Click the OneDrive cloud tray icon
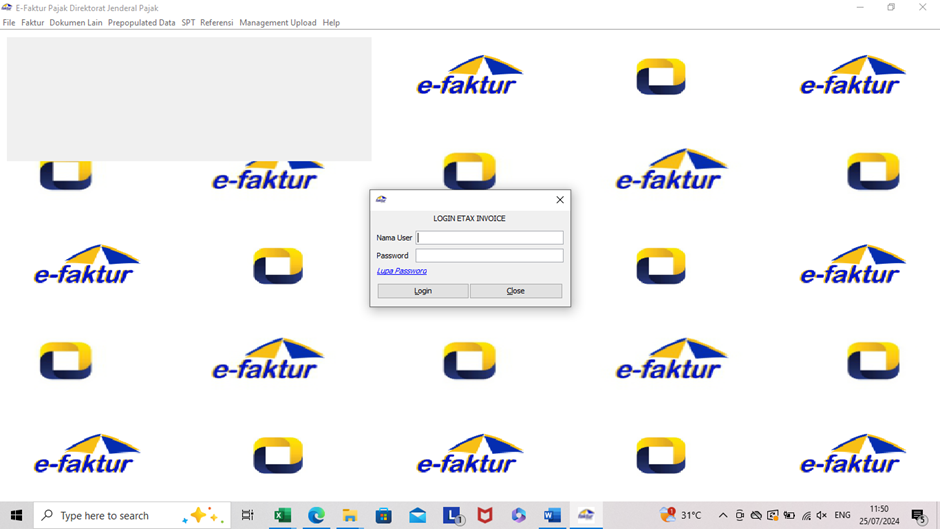 757,515
